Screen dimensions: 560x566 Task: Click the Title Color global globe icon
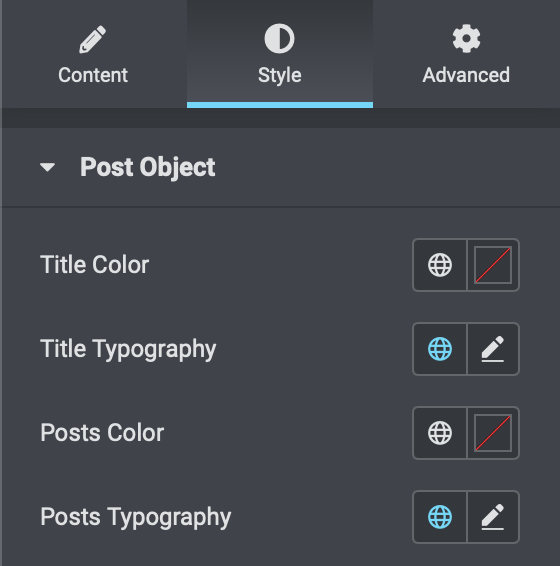click(x=439, y=265)
